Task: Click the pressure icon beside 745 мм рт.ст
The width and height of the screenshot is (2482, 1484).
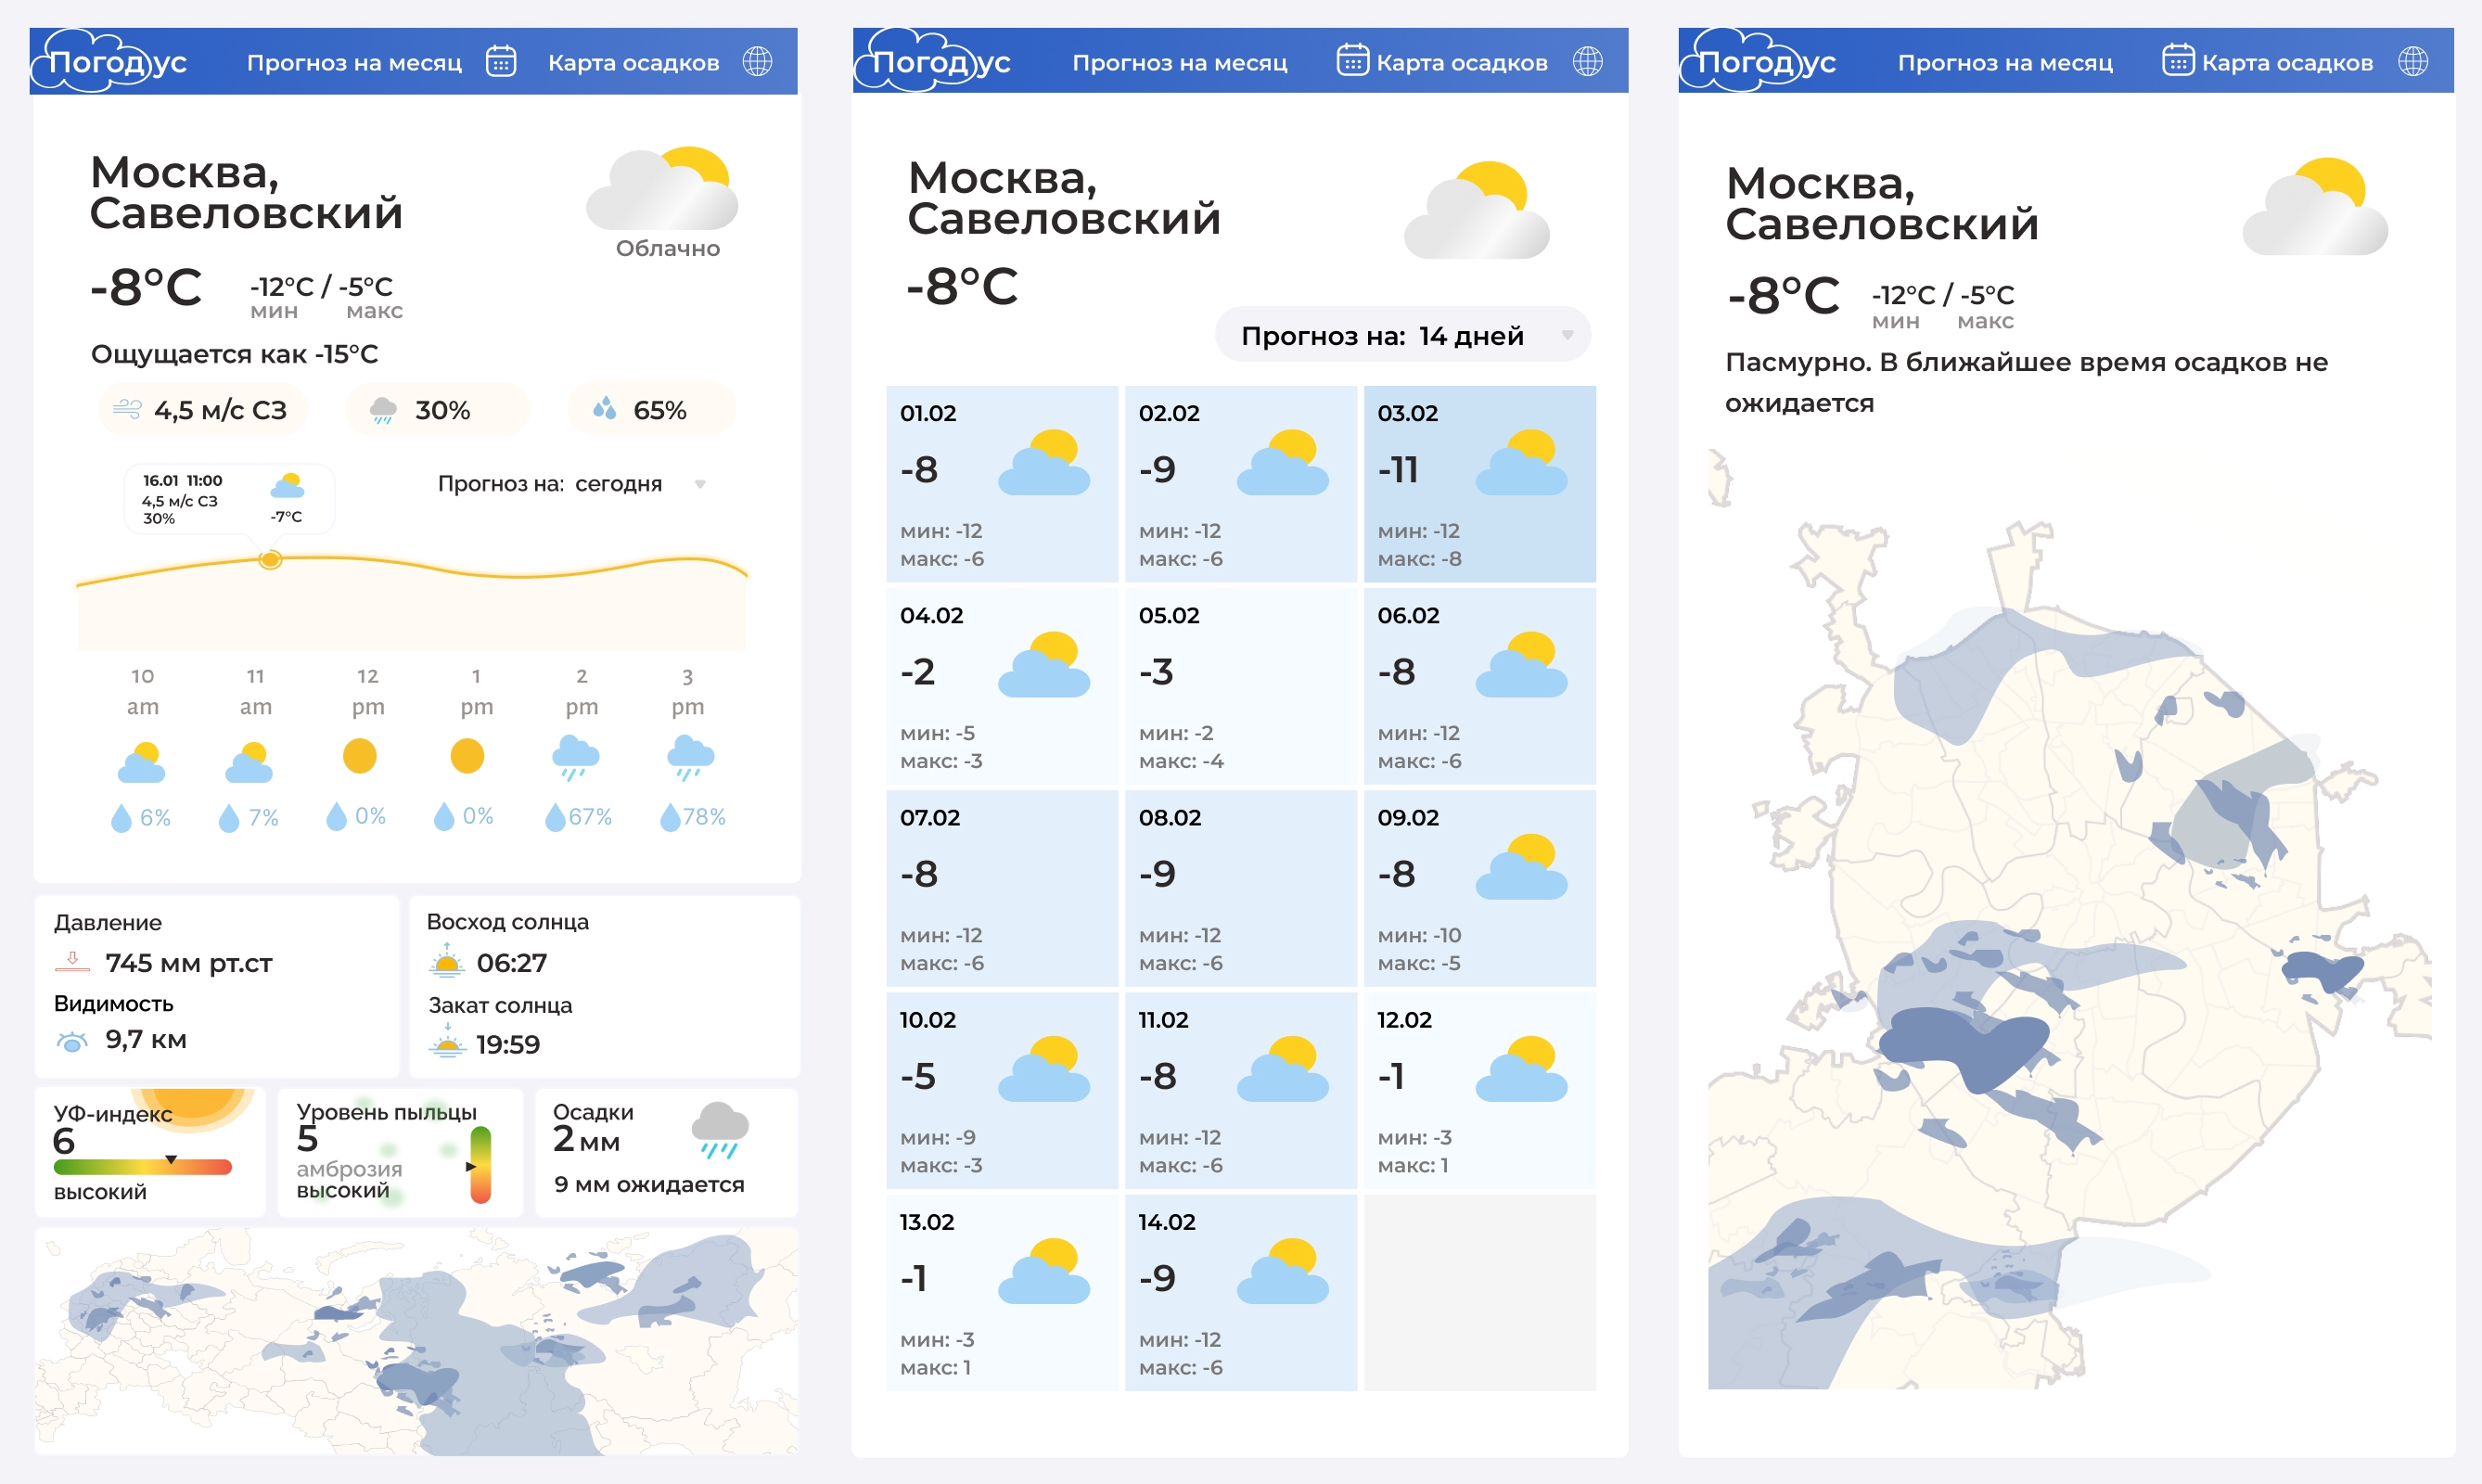Action: pos(72,962)
